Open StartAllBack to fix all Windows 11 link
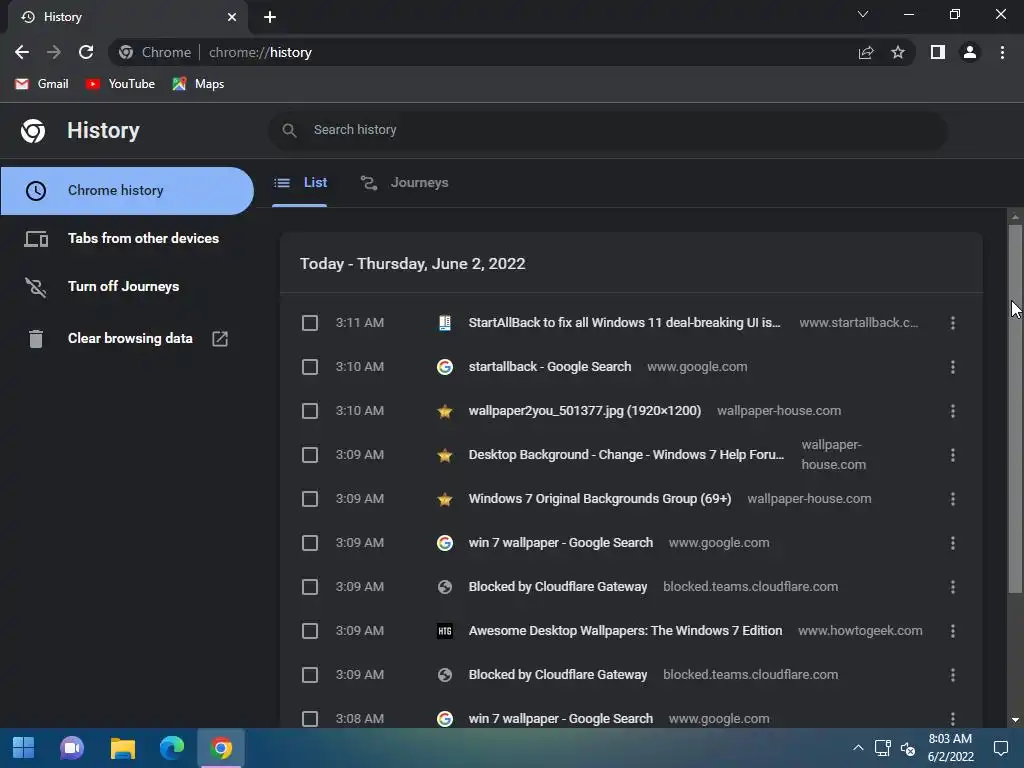 tap(624, 323)
